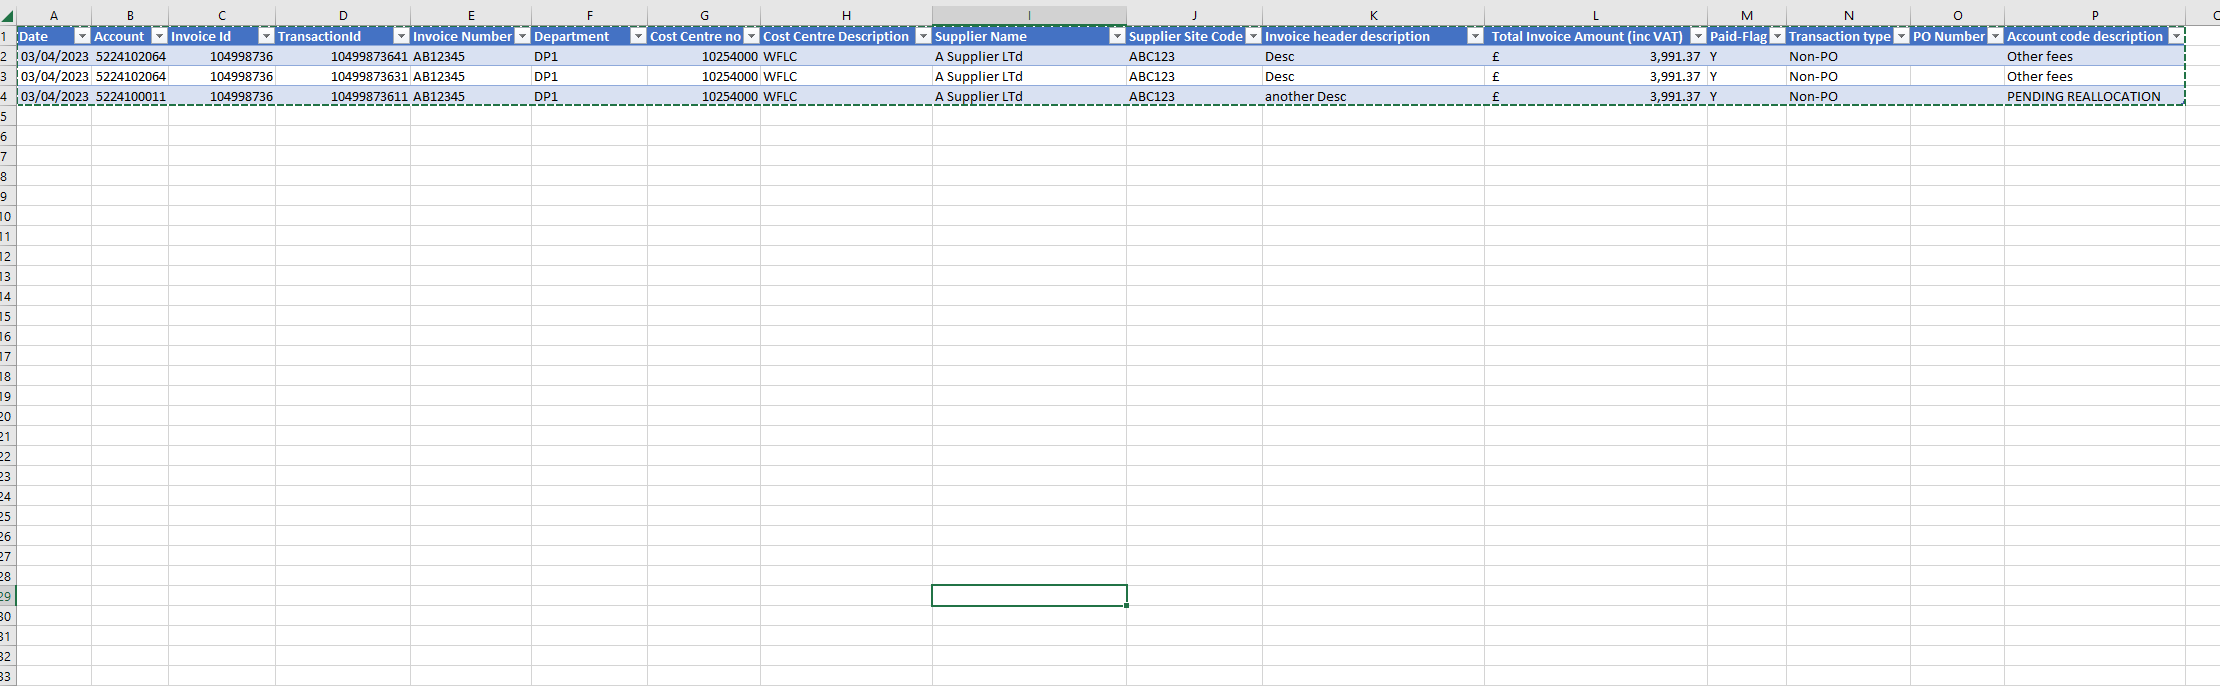The image size is (2220, 686).
Task: Select column K header
Action: coord(1373,15)
